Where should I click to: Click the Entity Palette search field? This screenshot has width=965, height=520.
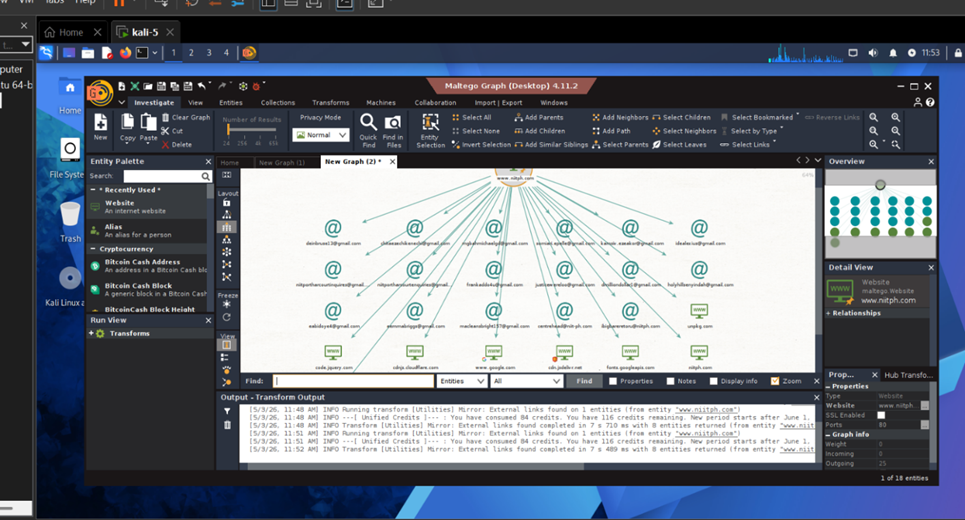coord(163,177)
